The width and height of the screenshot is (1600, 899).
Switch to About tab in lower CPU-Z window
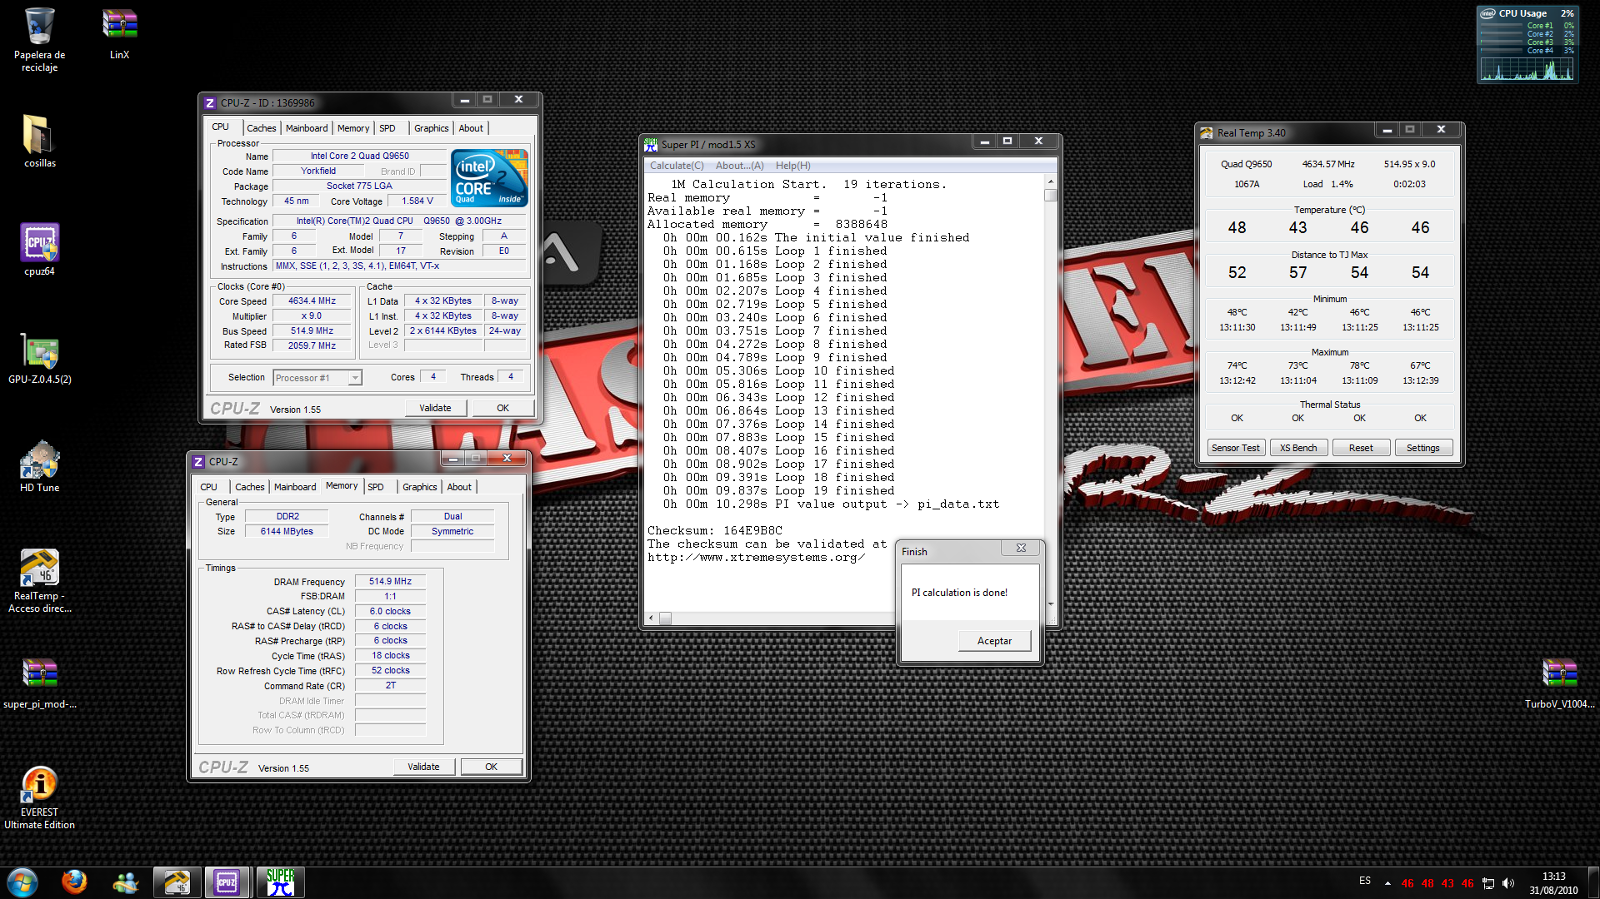coord(459,487)
